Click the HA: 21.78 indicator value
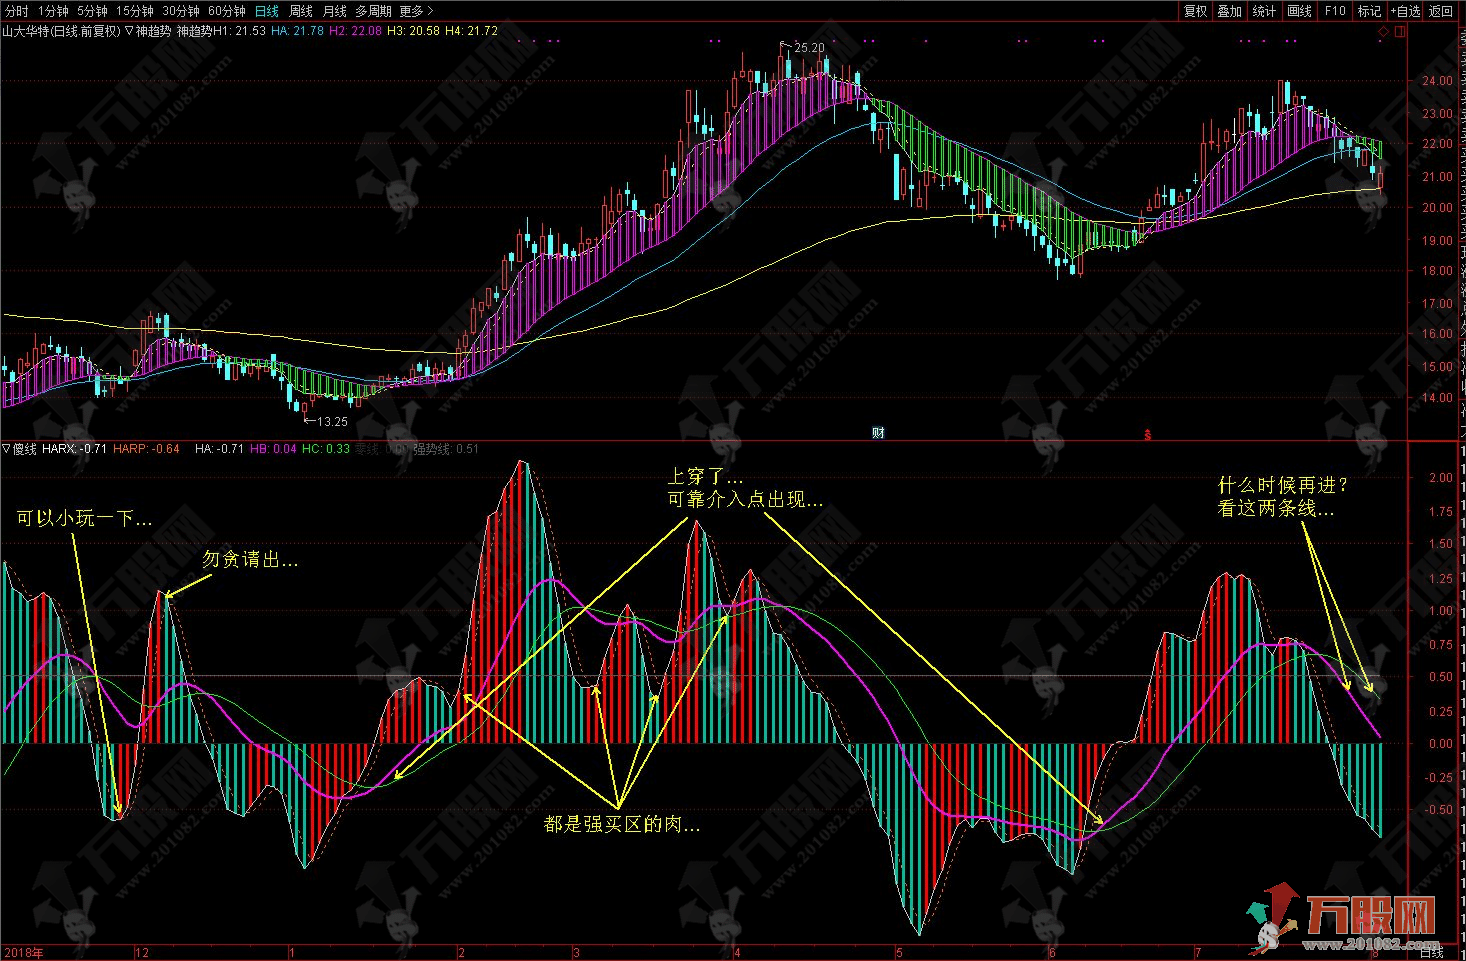Viewport: 1466px width, 961px height. click(x=297, y=31)
